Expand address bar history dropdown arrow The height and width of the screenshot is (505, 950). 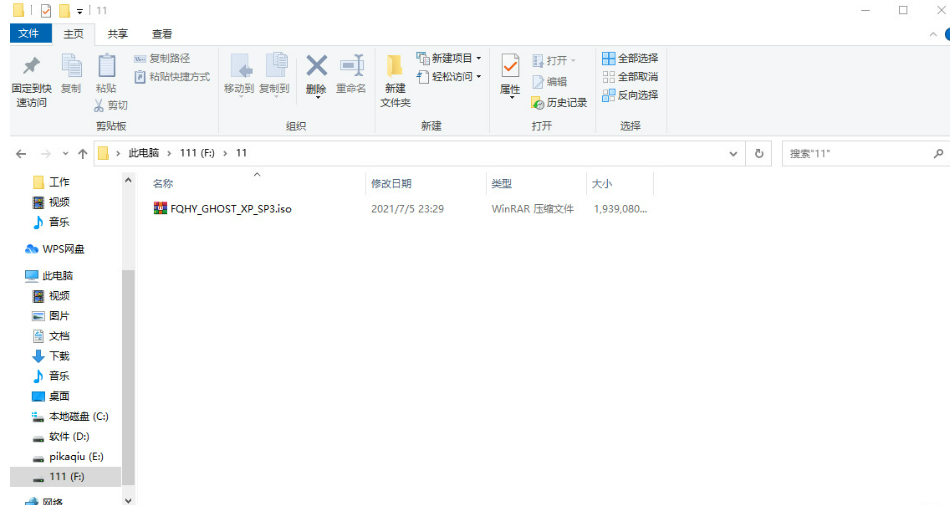735,154
